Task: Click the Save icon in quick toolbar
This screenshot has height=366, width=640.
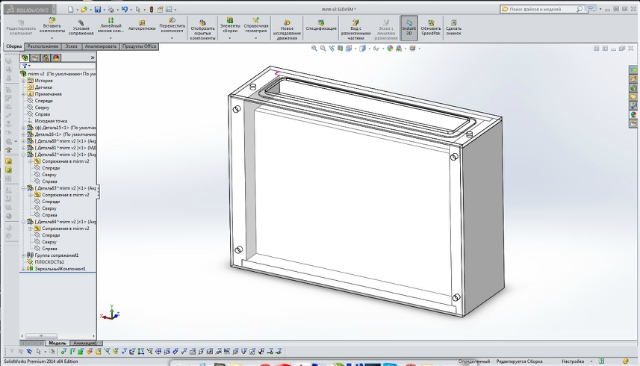Action: point(98,9)
